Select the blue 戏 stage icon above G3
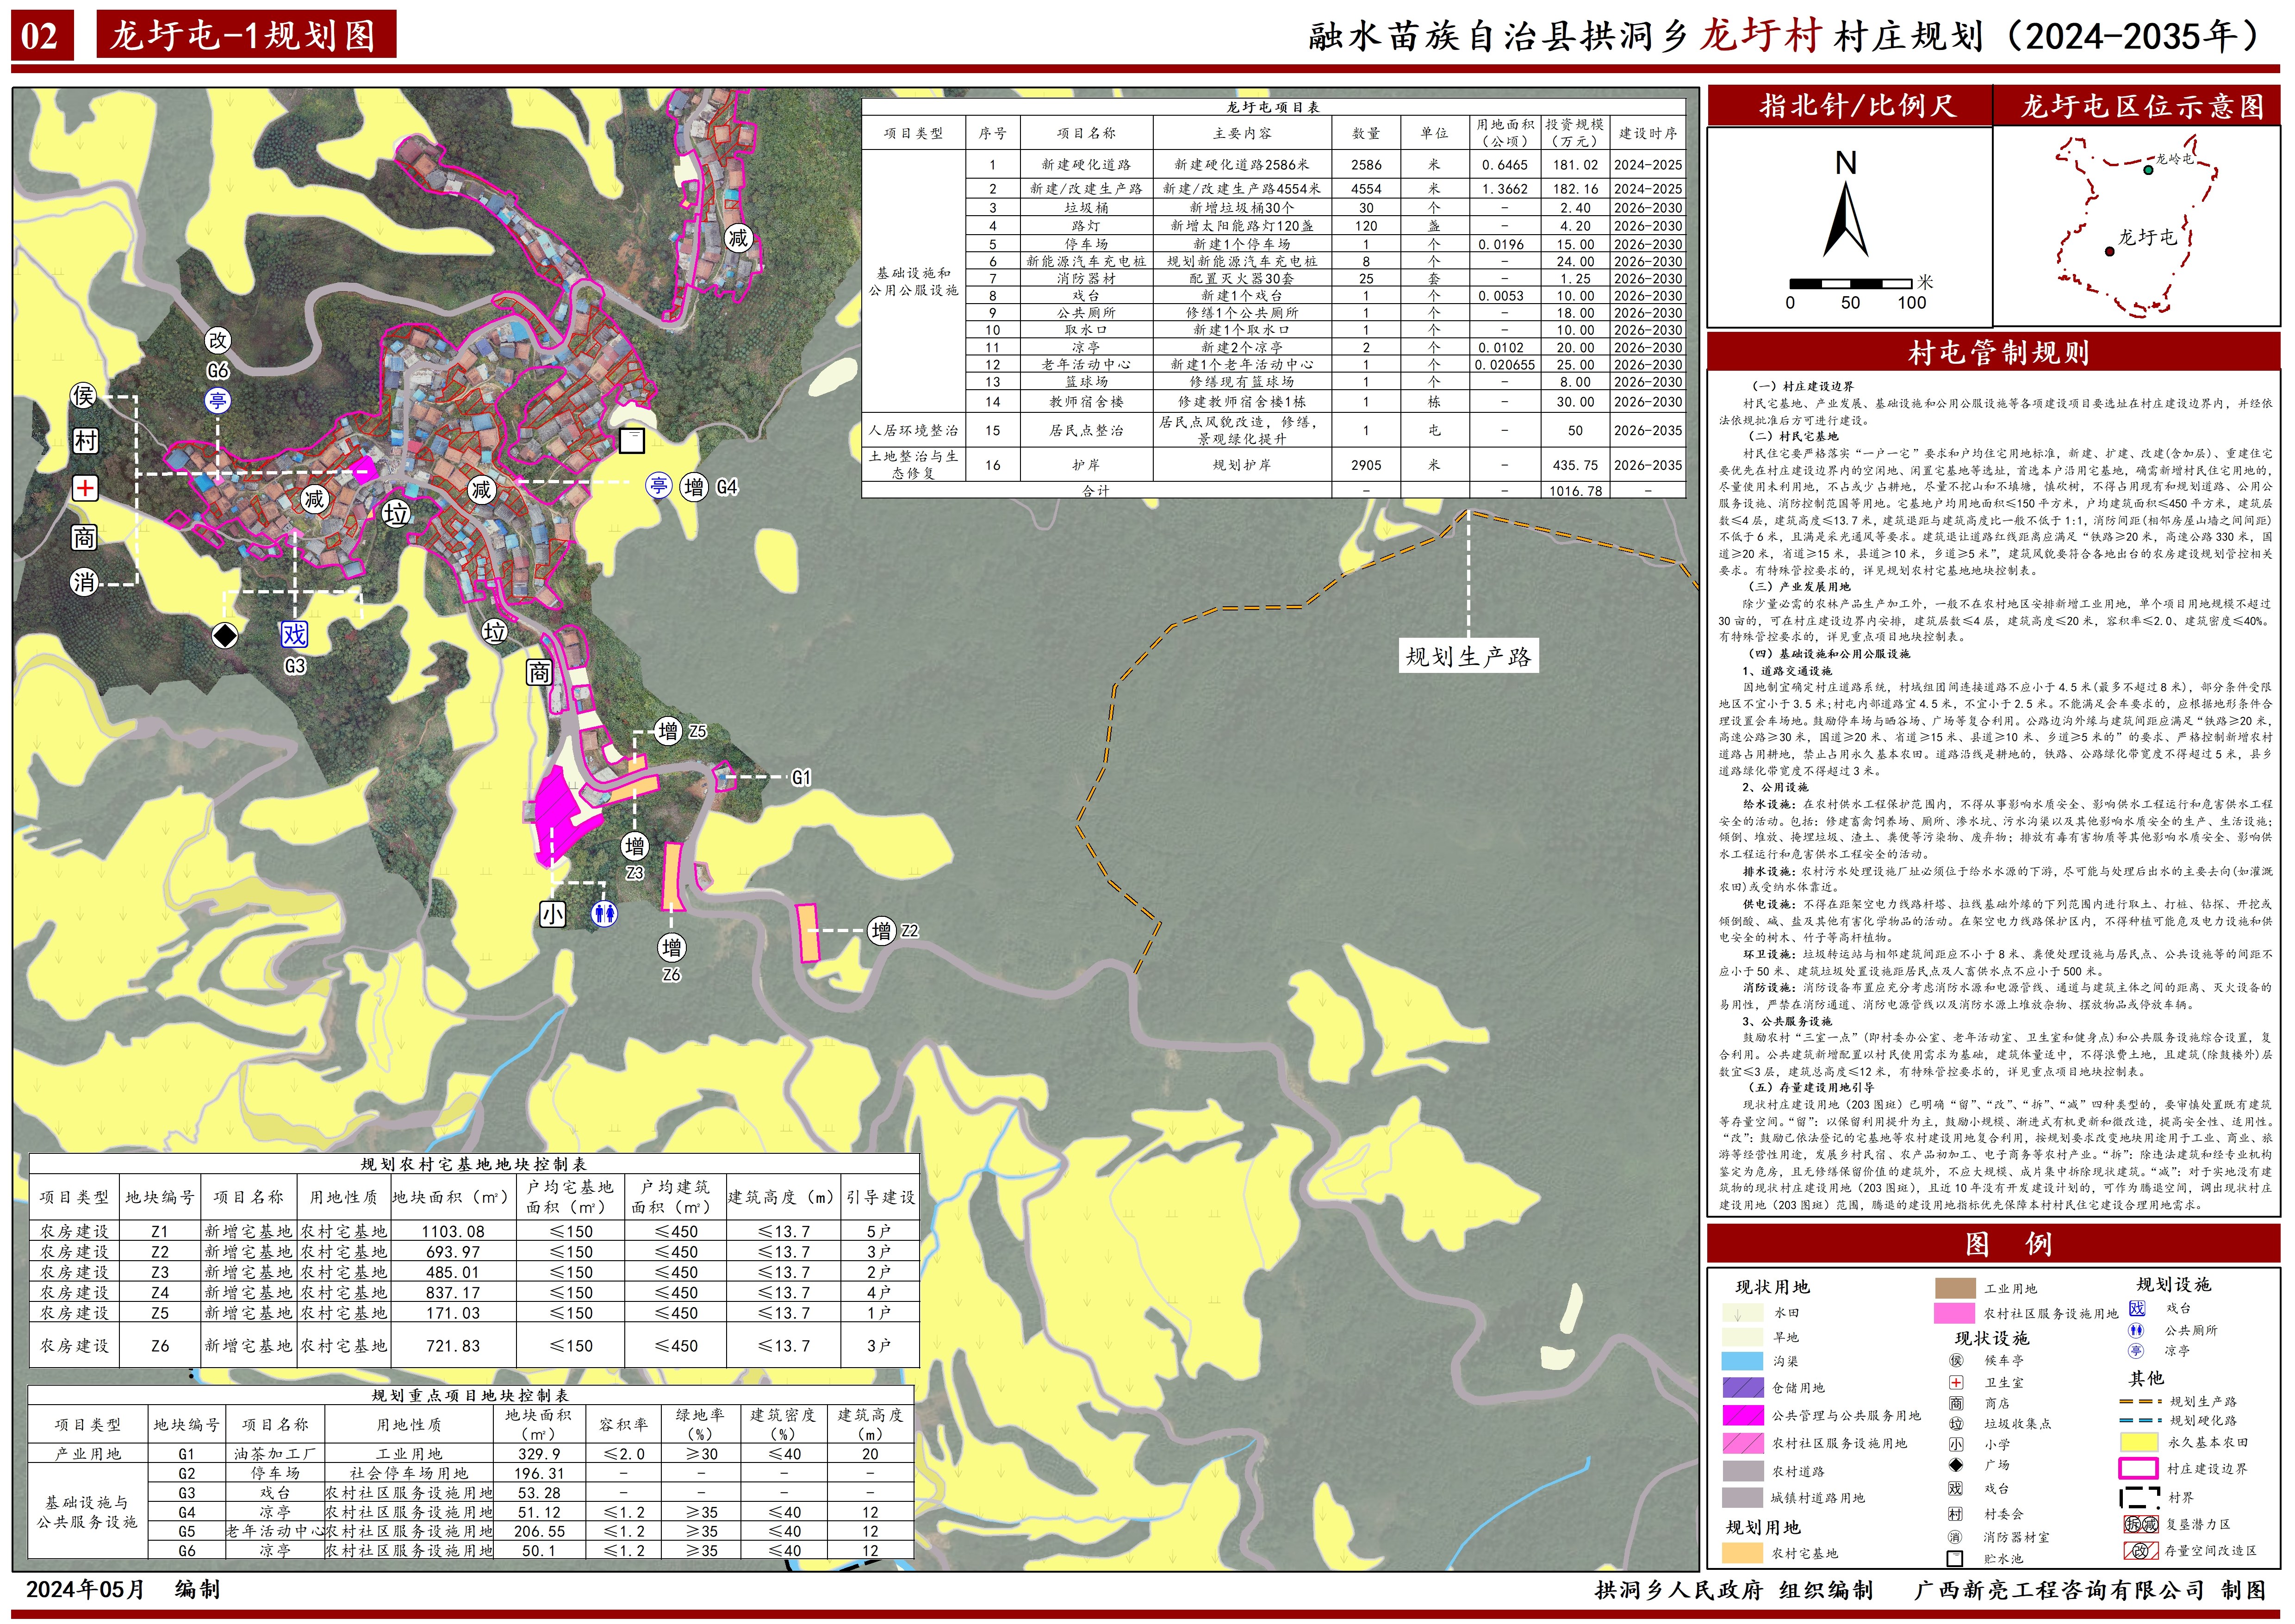The image size is (2295, 1624). [x=294, y=634]
